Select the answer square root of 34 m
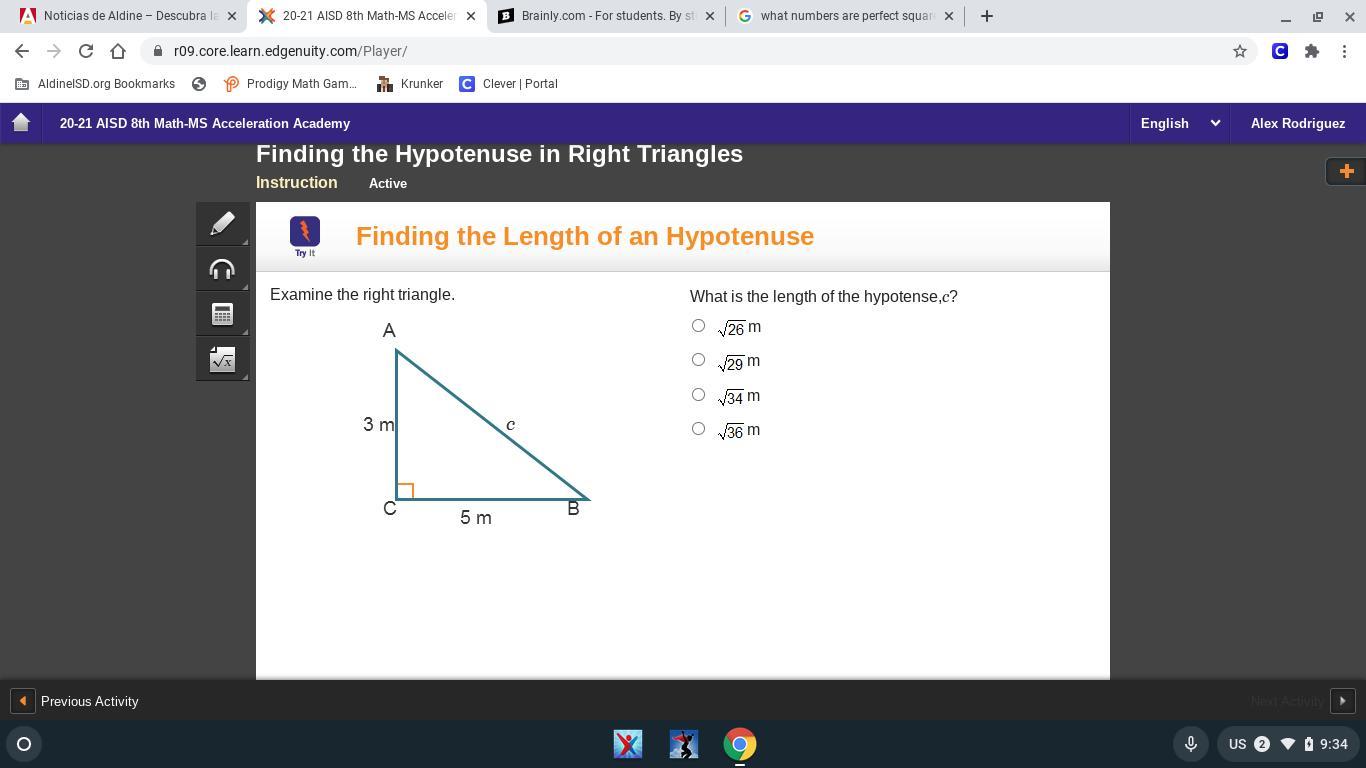The width and height of the screenshot is (1366, 768). [x=698, y=395]
